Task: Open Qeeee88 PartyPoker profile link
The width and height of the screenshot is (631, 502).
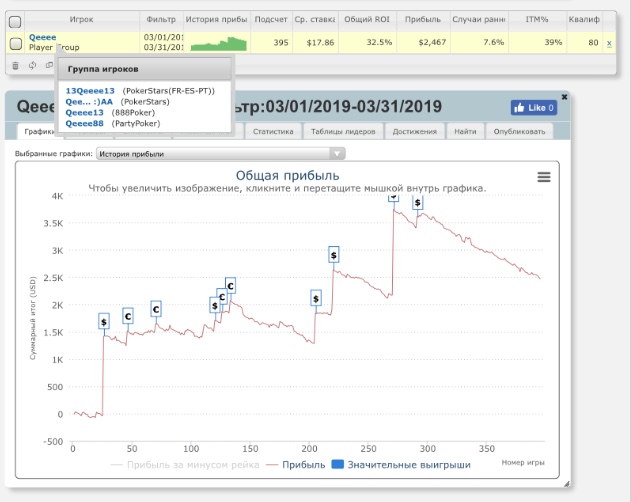Action: 85,124
